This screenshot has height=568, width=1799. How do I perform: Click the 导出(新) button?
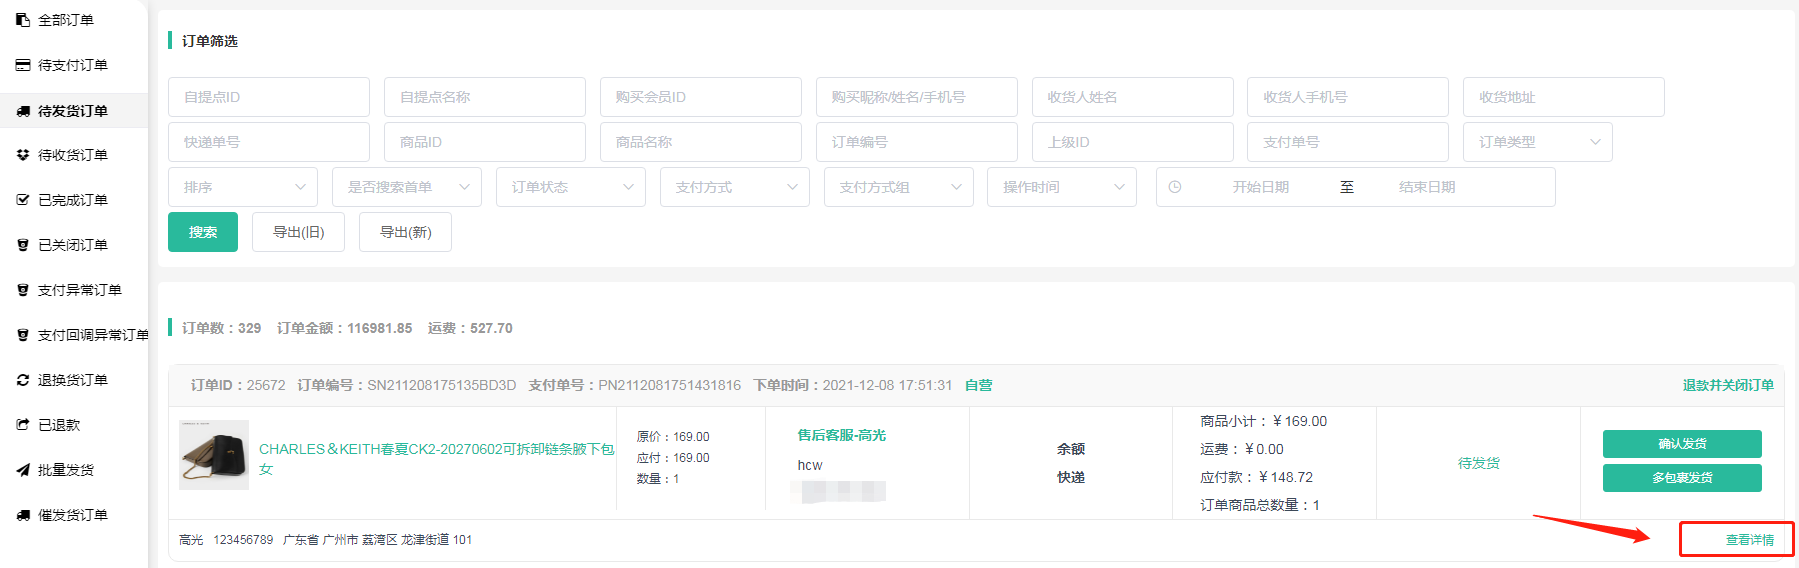(406, 232)
